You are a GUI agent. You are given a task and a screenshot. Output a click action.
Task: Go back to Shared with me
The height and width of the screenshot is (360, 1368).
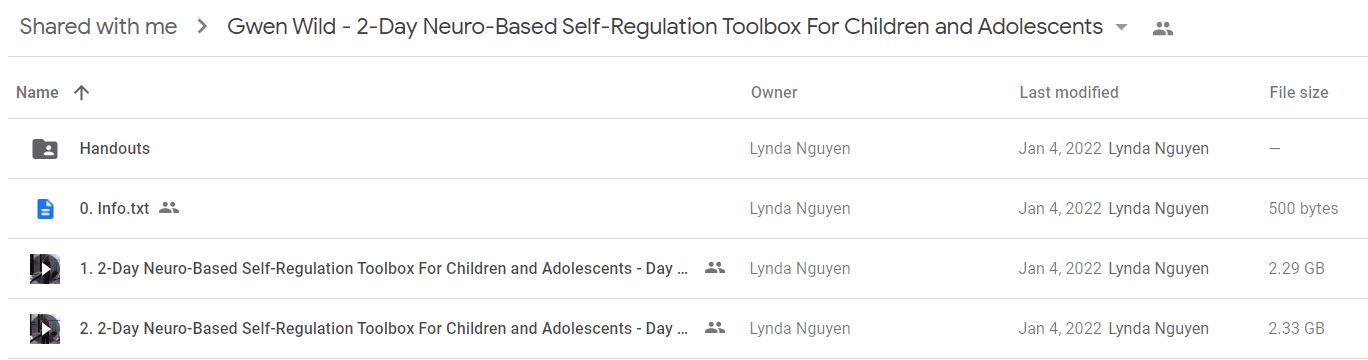[98, 27]
